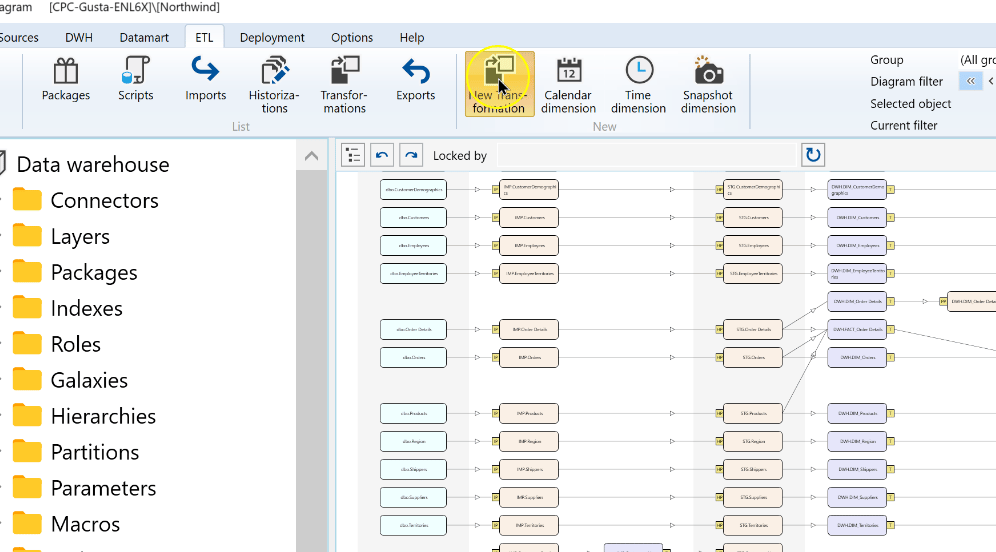Screen dimensions: 996x552
Task: Open the Transformations list
Action: coord(344,84)
